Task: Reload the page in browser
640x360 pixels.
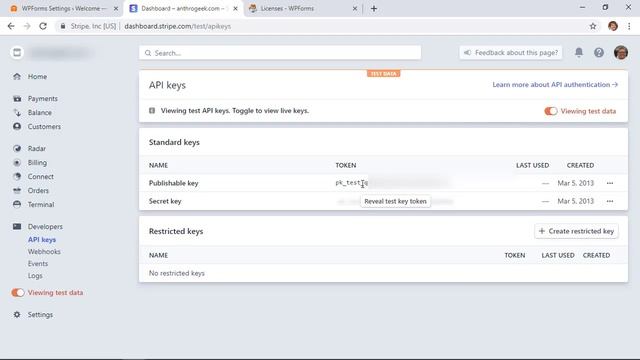Action: coord(43,26)
